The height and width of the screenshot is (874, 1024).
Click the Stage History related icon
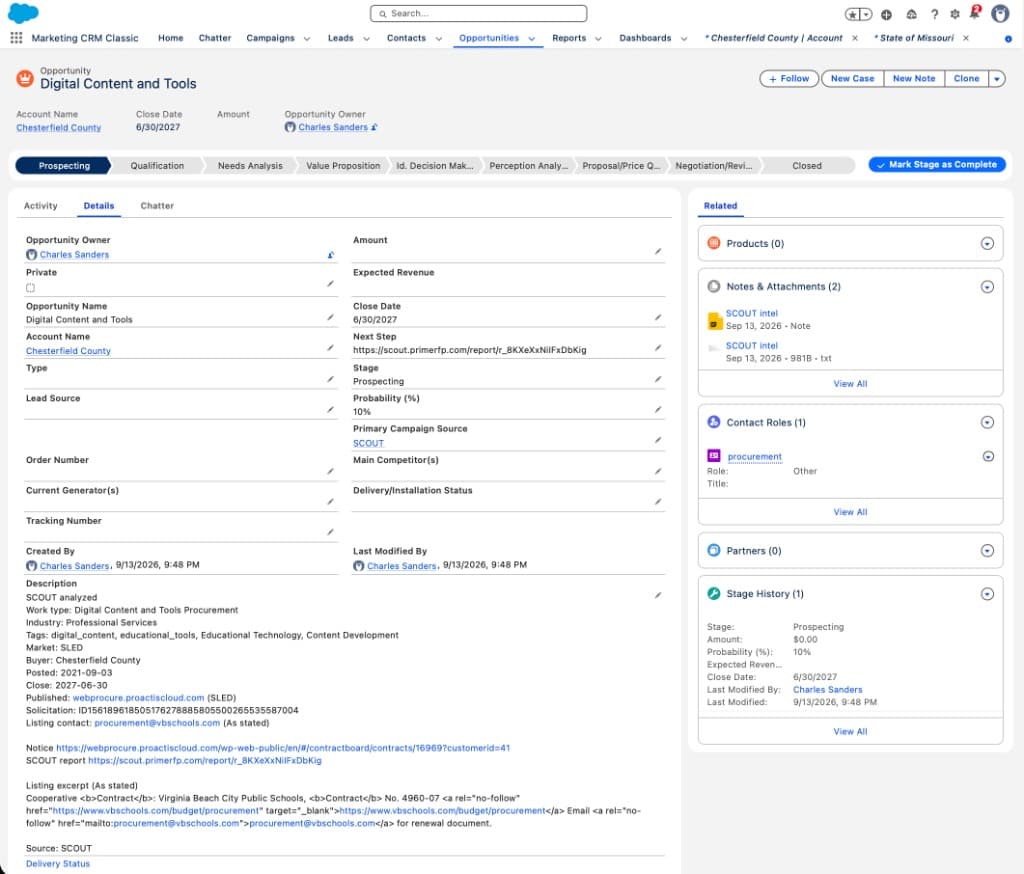click(x=714, y=593)
